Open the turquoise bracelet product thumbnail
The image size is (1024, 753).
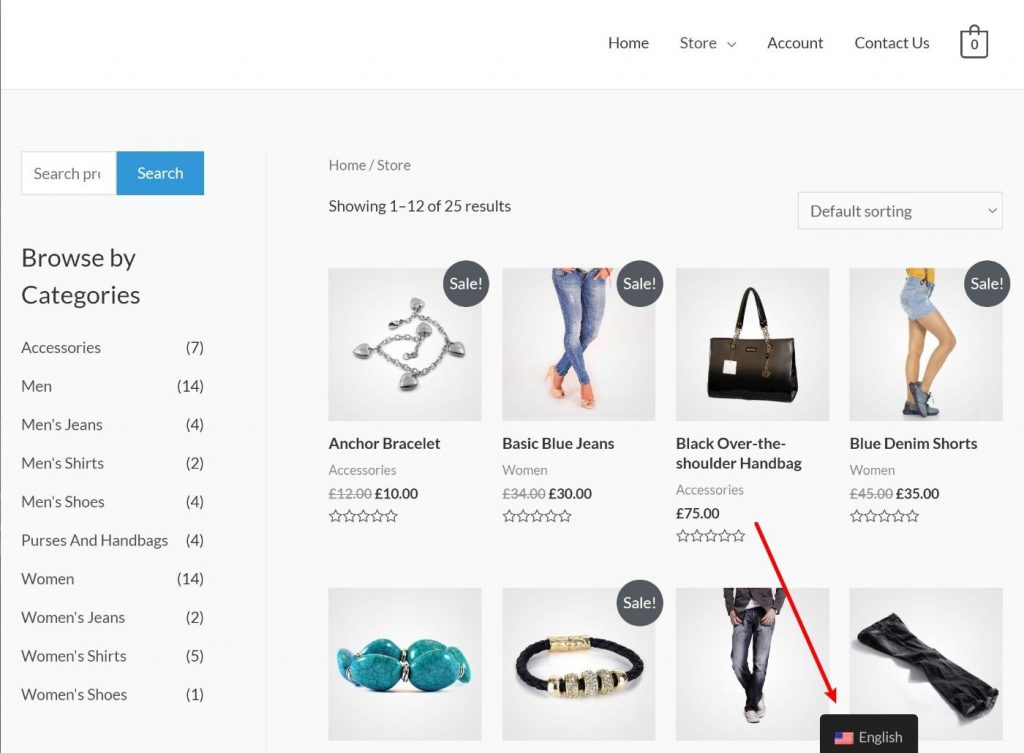[405, 664]
